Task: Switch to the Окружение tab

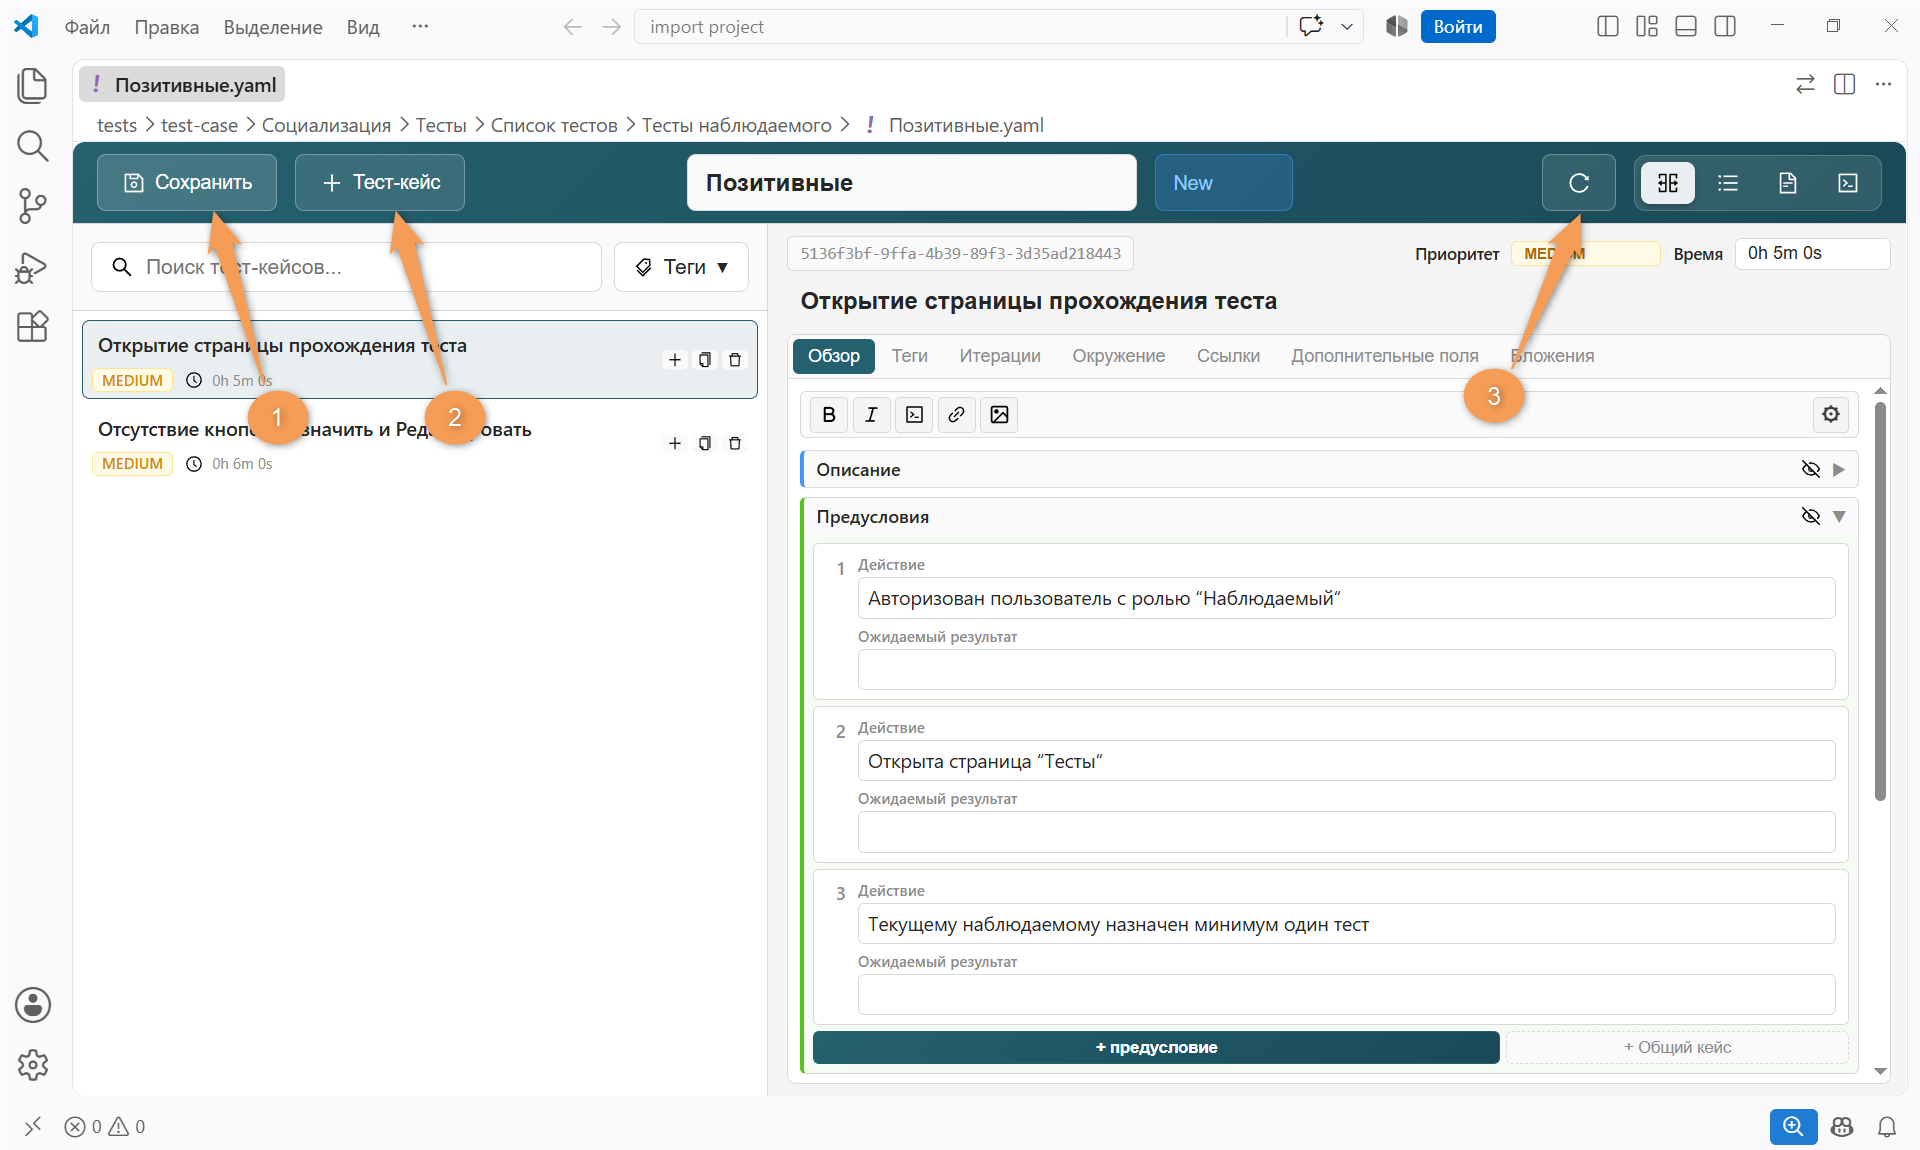Action: (1118, 356)
